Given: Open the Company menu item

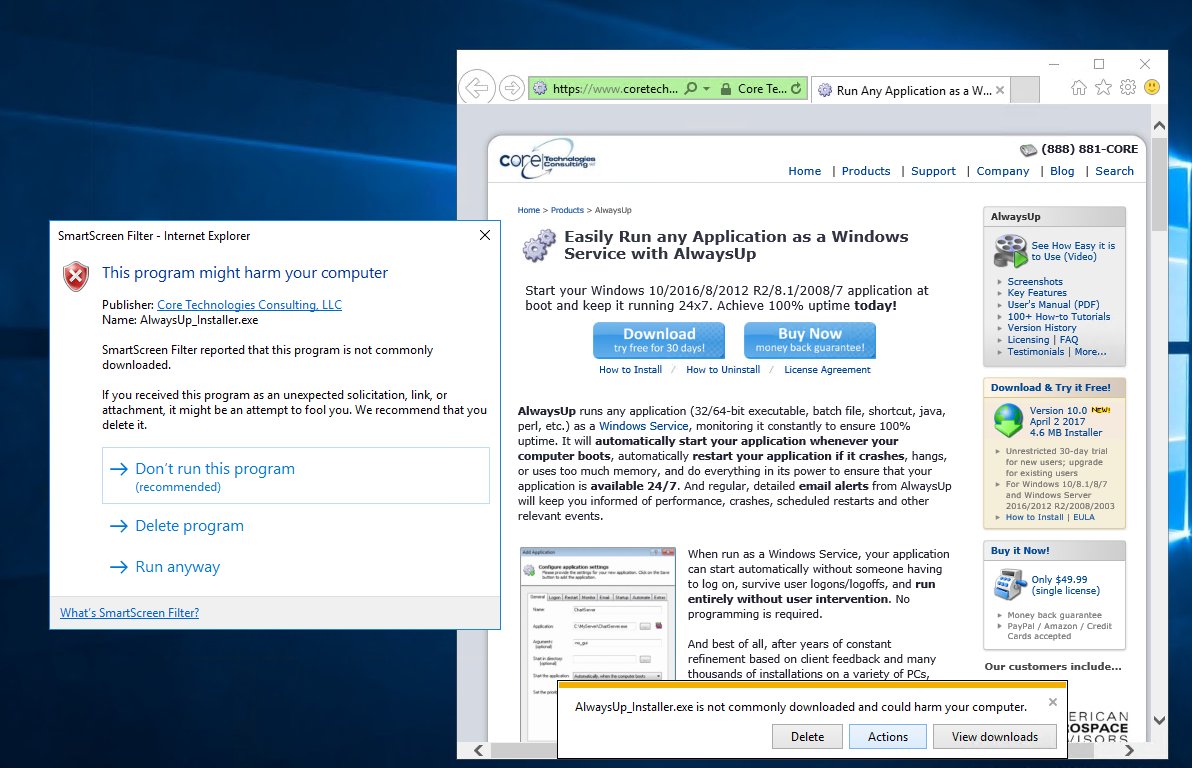Looking at the screenshot, I should pyautogui.click(x=1003, y=171).
